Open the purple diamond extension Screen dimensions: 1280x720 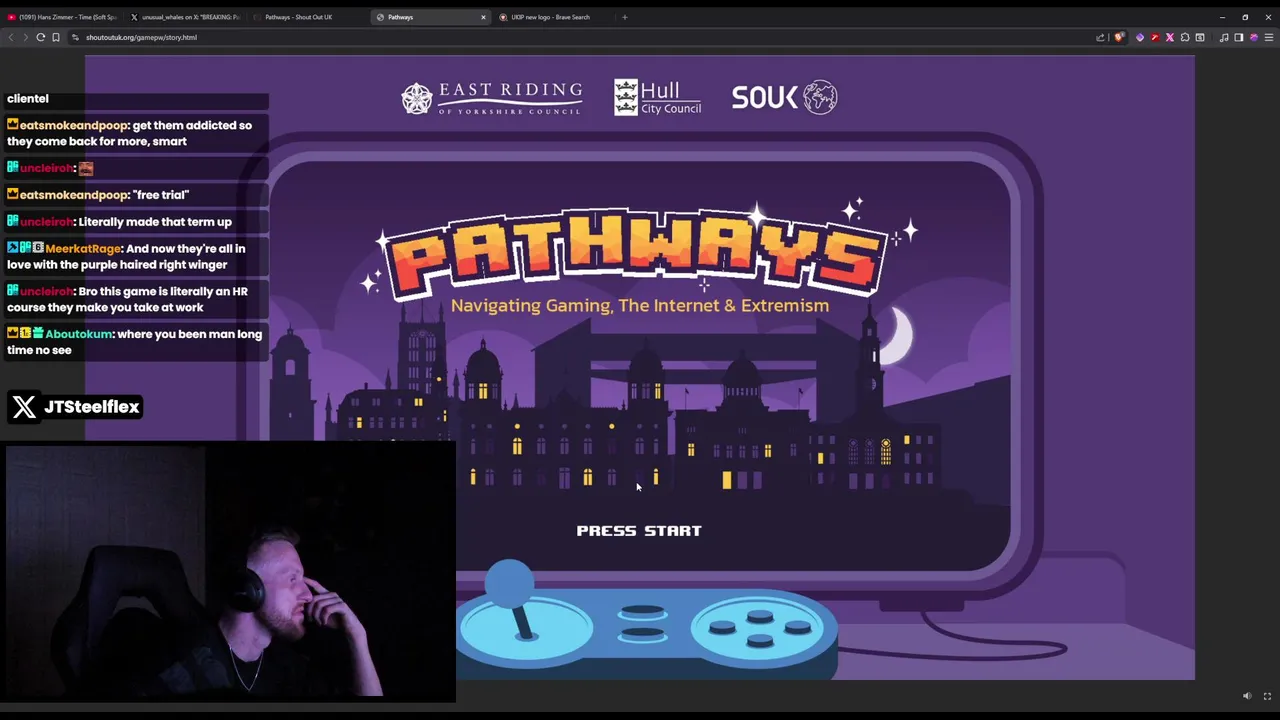coord(1140,37)
